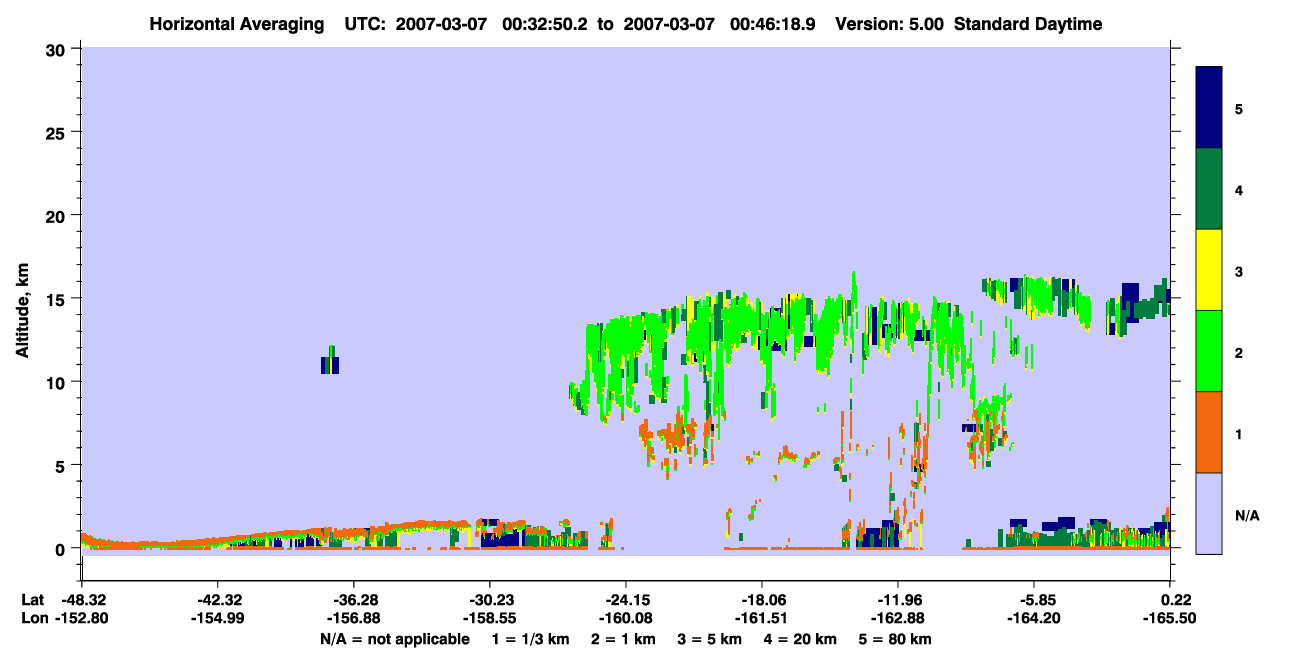Click the y-axis tick label 25
Screen dimensions: 1300x667
click(58, 132)
